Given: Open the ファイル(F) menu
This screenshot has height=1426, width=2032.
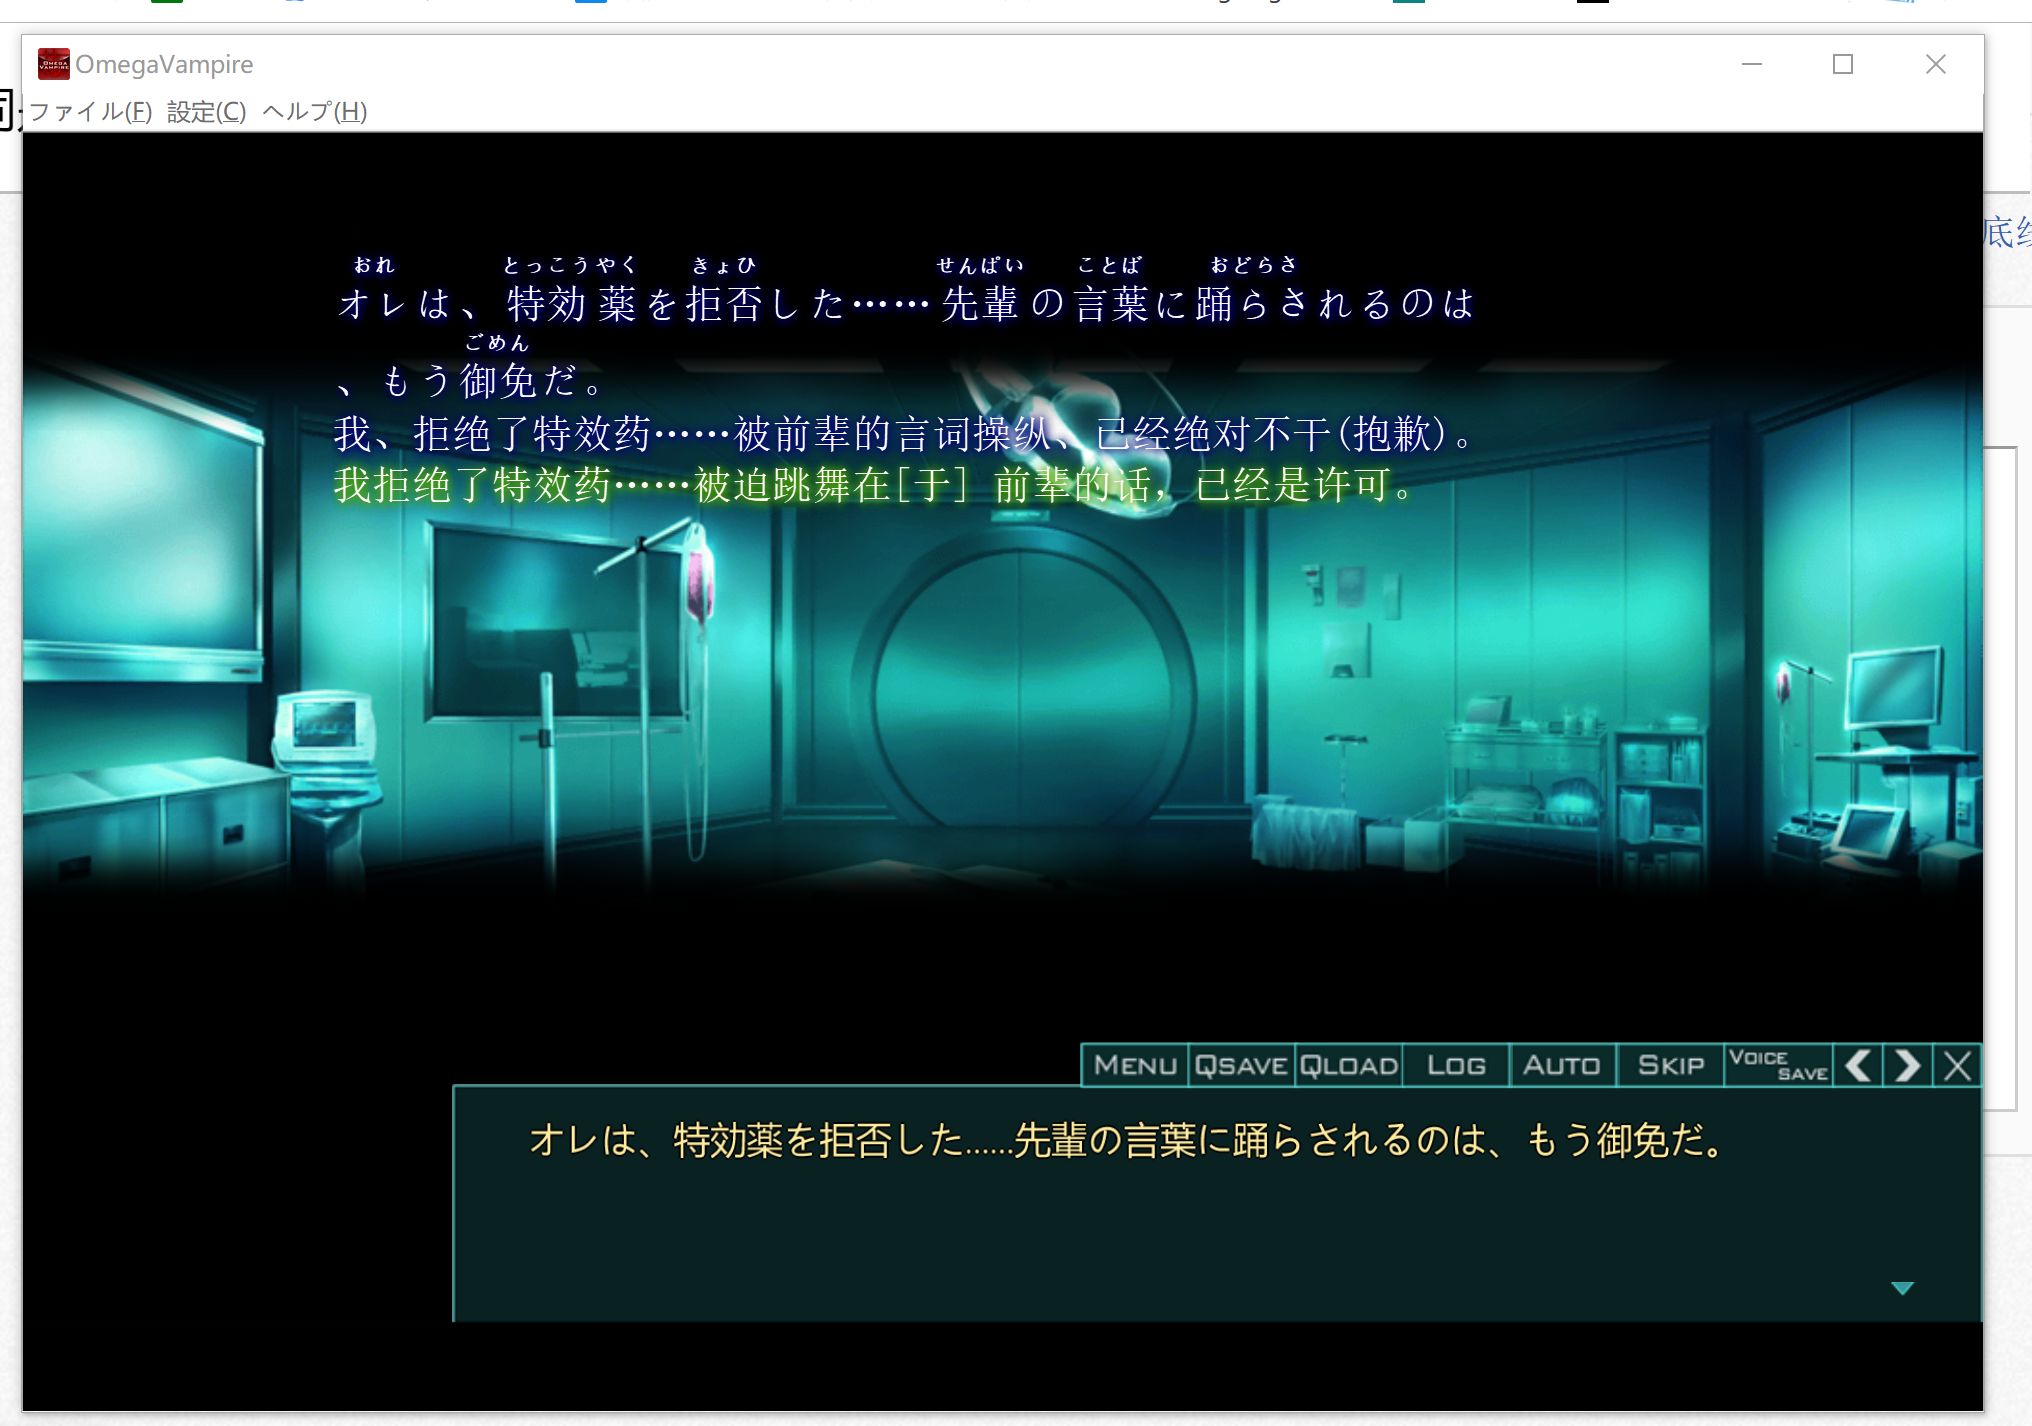Looking at the screenshot, I should (x=90, y=111).
